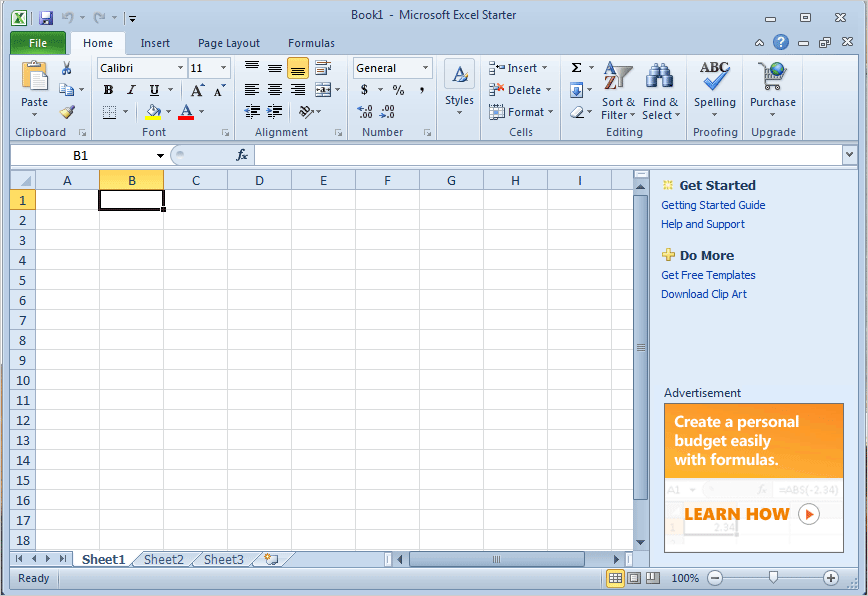Click the Purchase button

coord(772,89)
